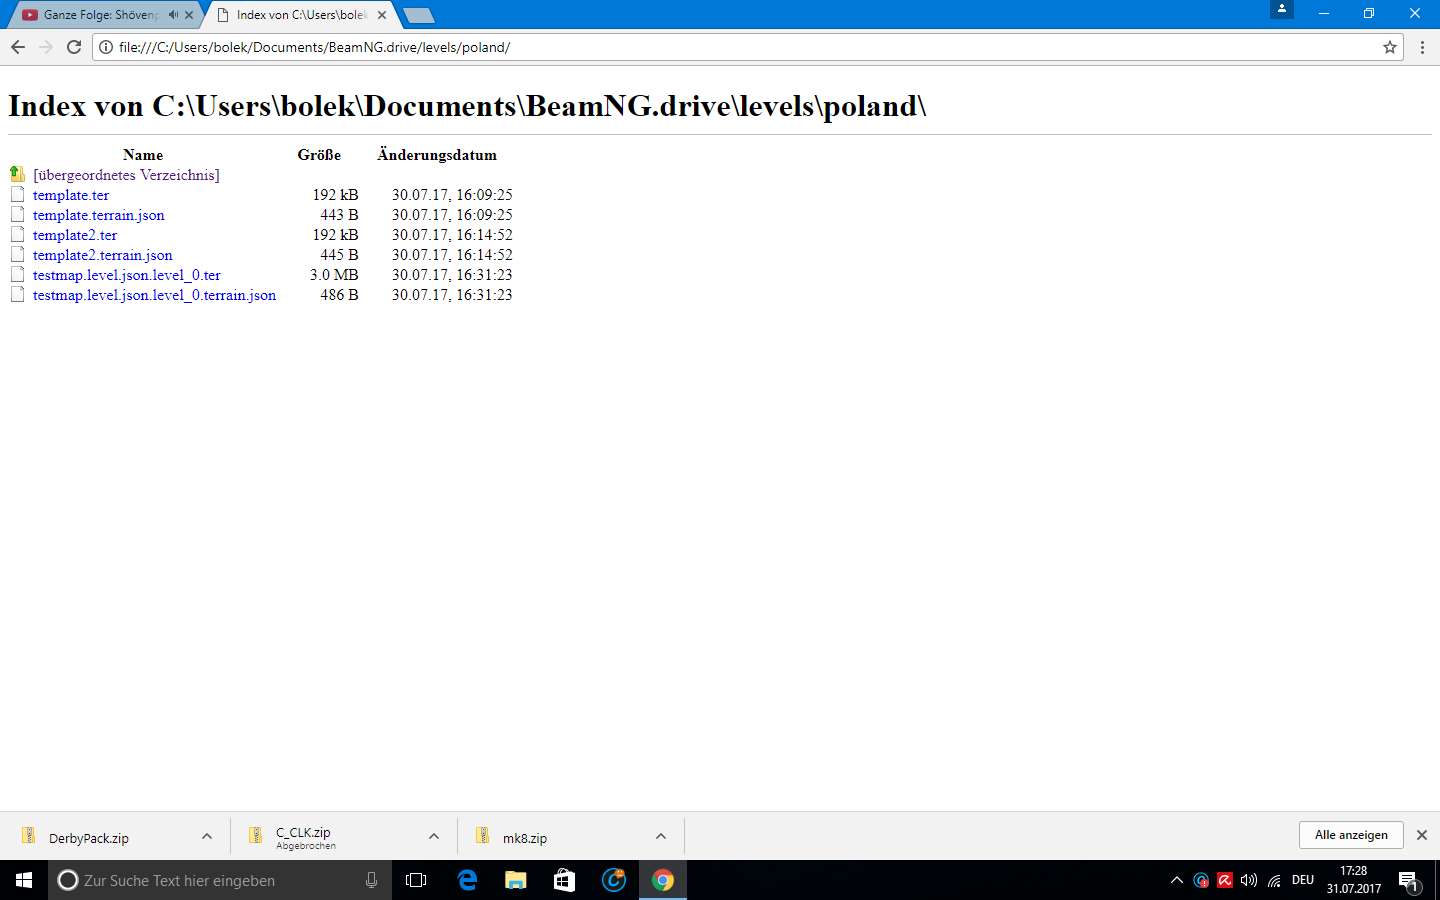The height and width of the screenshot is (900, 1440).
Task: Click the parent directory folder icon
Action: (x=17, y=174)
